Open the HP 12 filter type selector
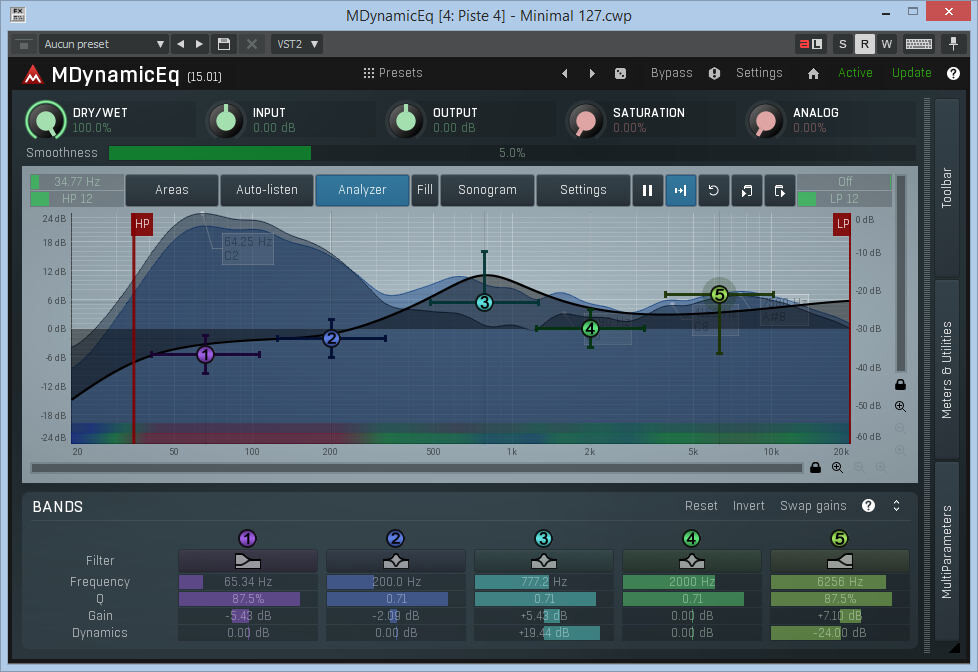 click(x=77, y=199)
